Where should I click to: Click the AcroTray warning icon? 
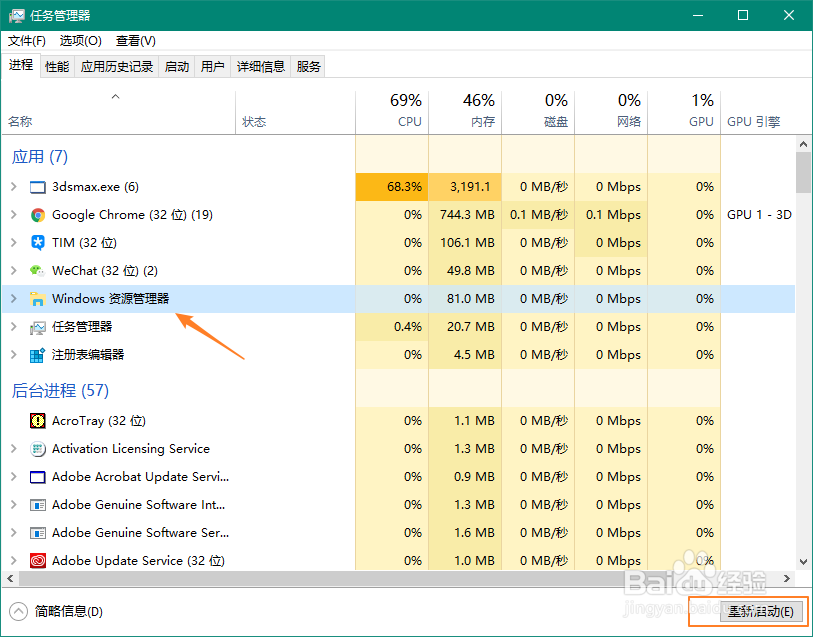[37, 421]
